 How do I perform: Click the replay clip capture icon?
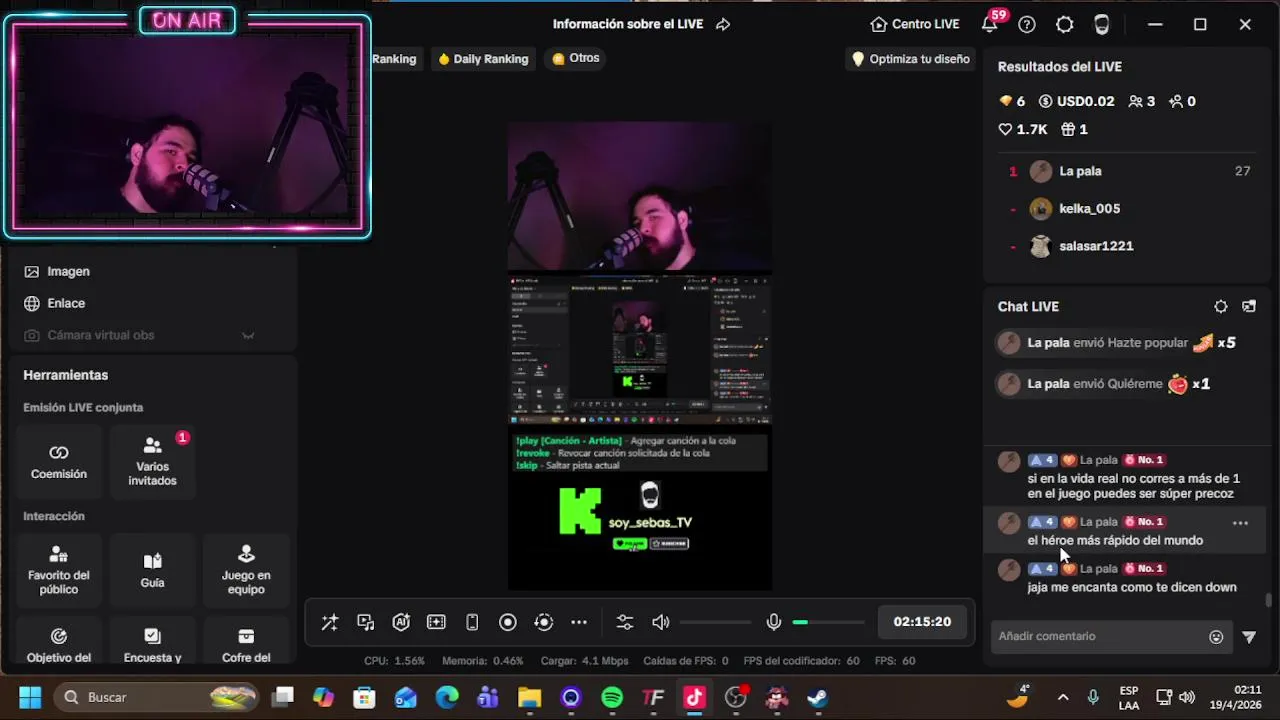(543, 622)
